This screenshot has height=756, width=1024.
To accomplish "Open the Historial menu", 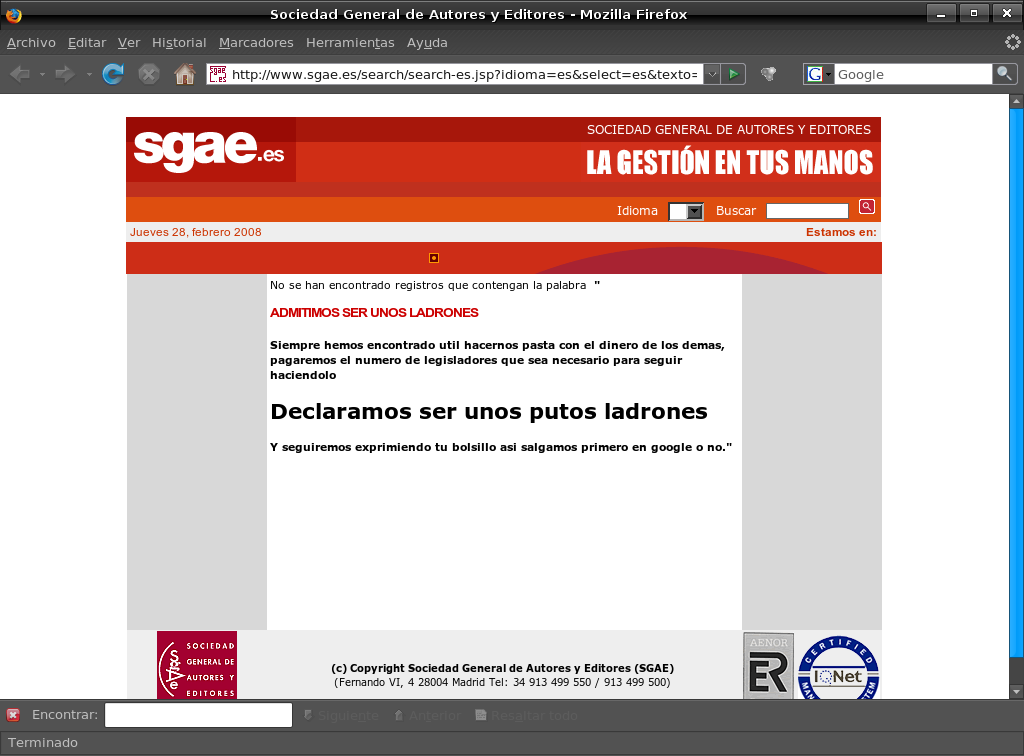I will [179, 42].
